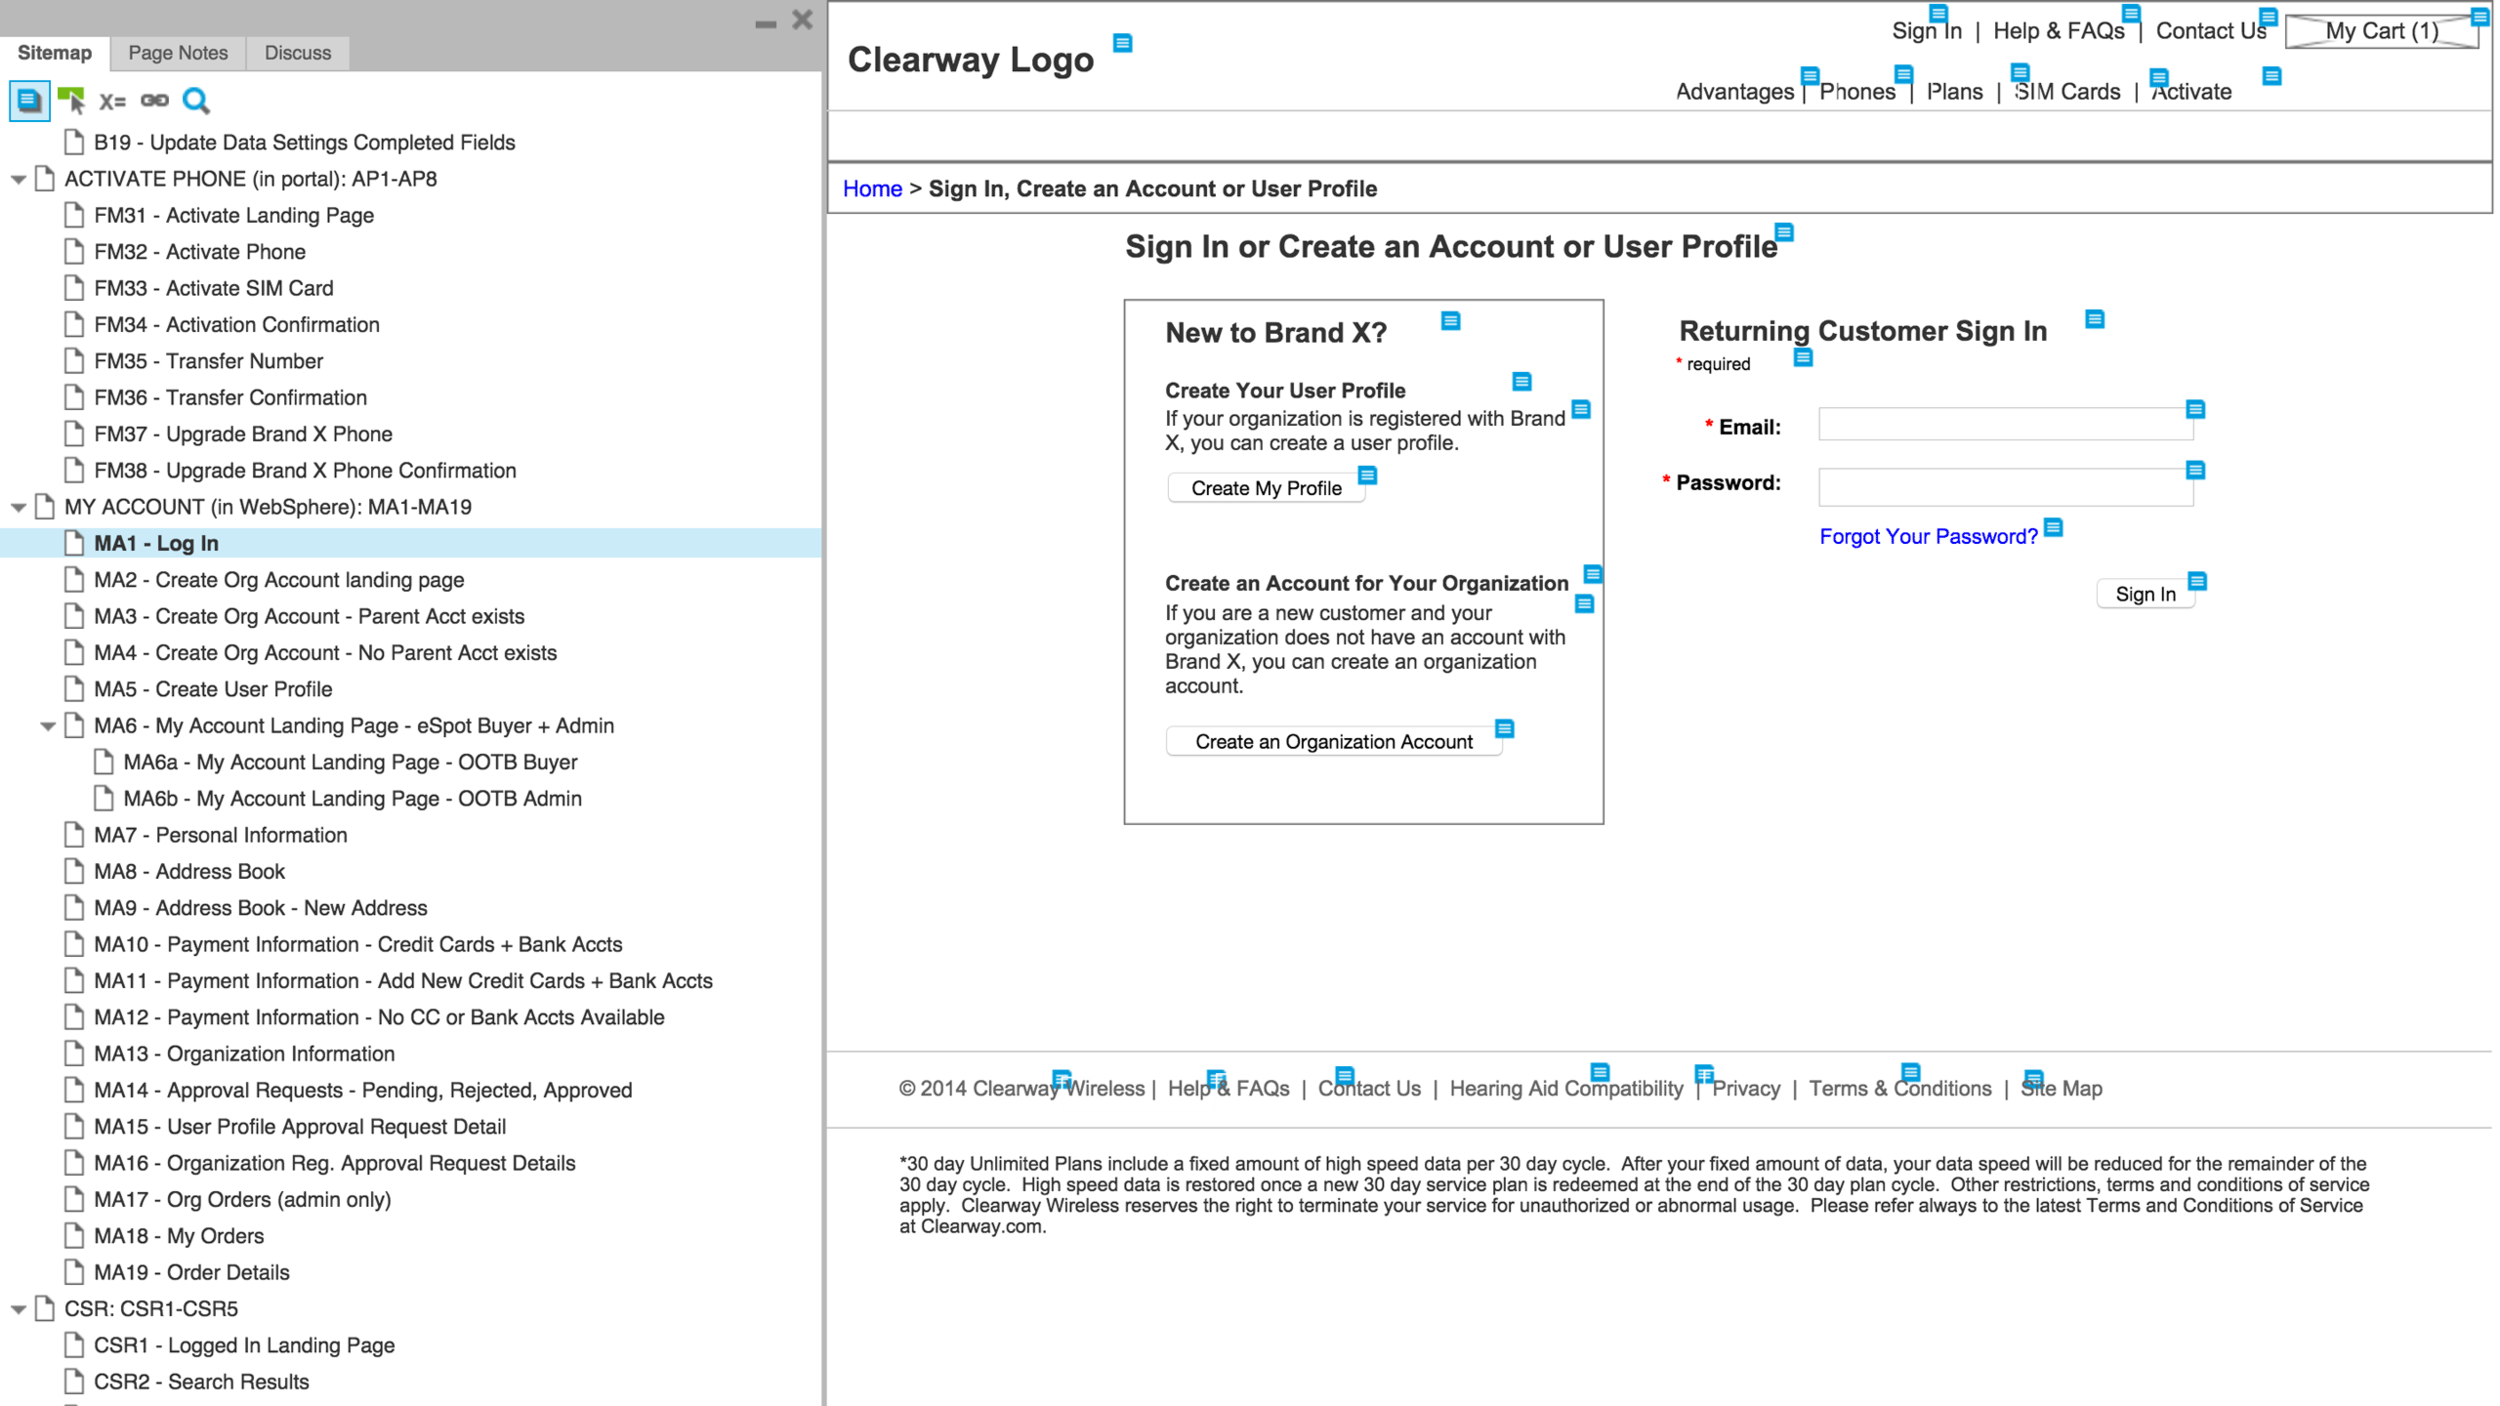
Task: Select MA8 - Address Book page
Action: click(189, 872)
